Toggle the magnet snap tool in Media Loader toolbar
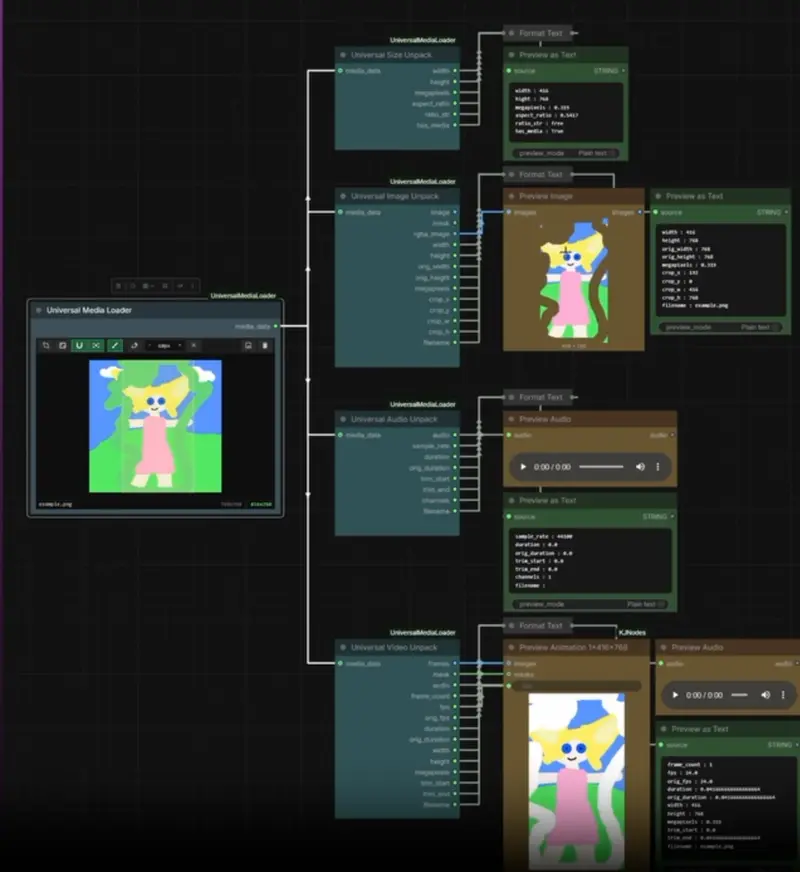Screen dimensions: 800x872 pyautogui.click(x=79, y=345)
